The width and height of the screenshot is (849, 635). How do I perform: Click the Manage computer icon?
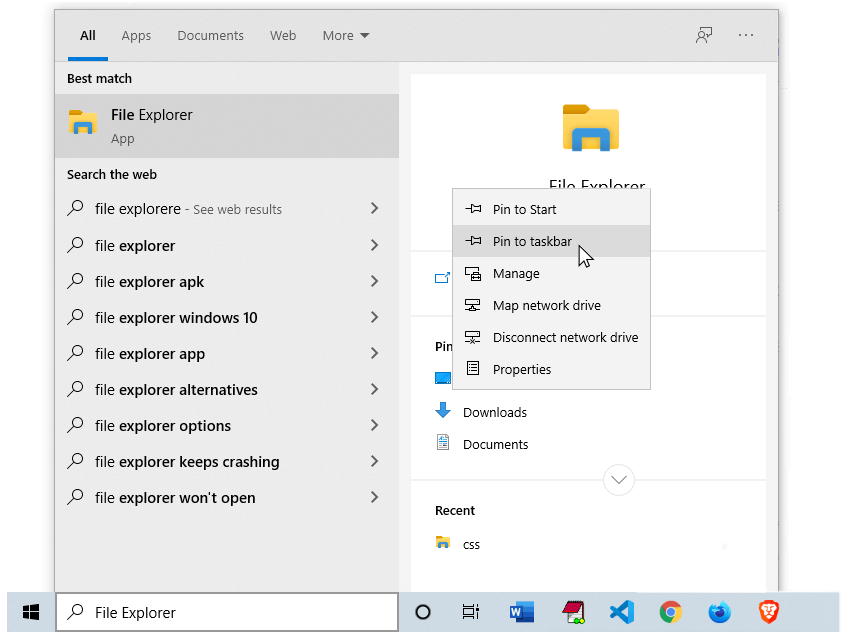pos(473,273)
